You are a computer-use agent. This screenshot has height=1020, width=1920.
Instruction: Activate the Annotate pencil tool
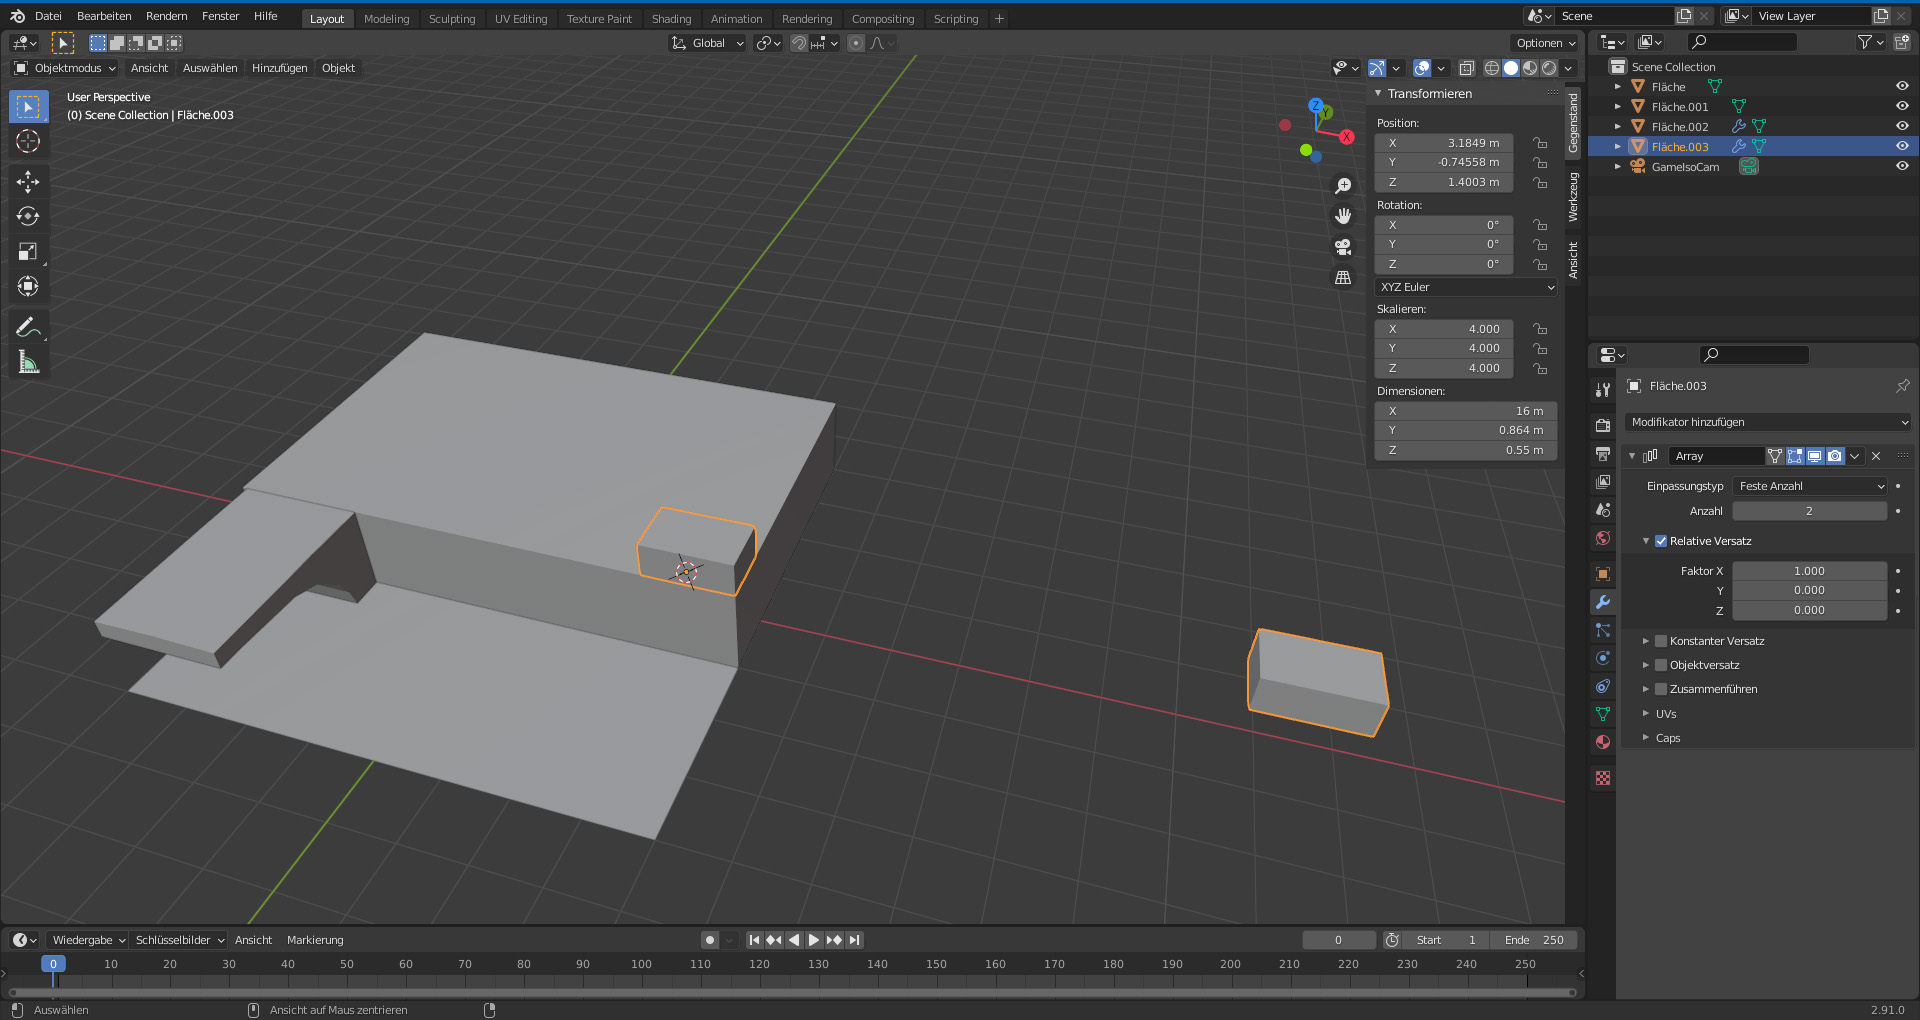(x=28, y=327)
